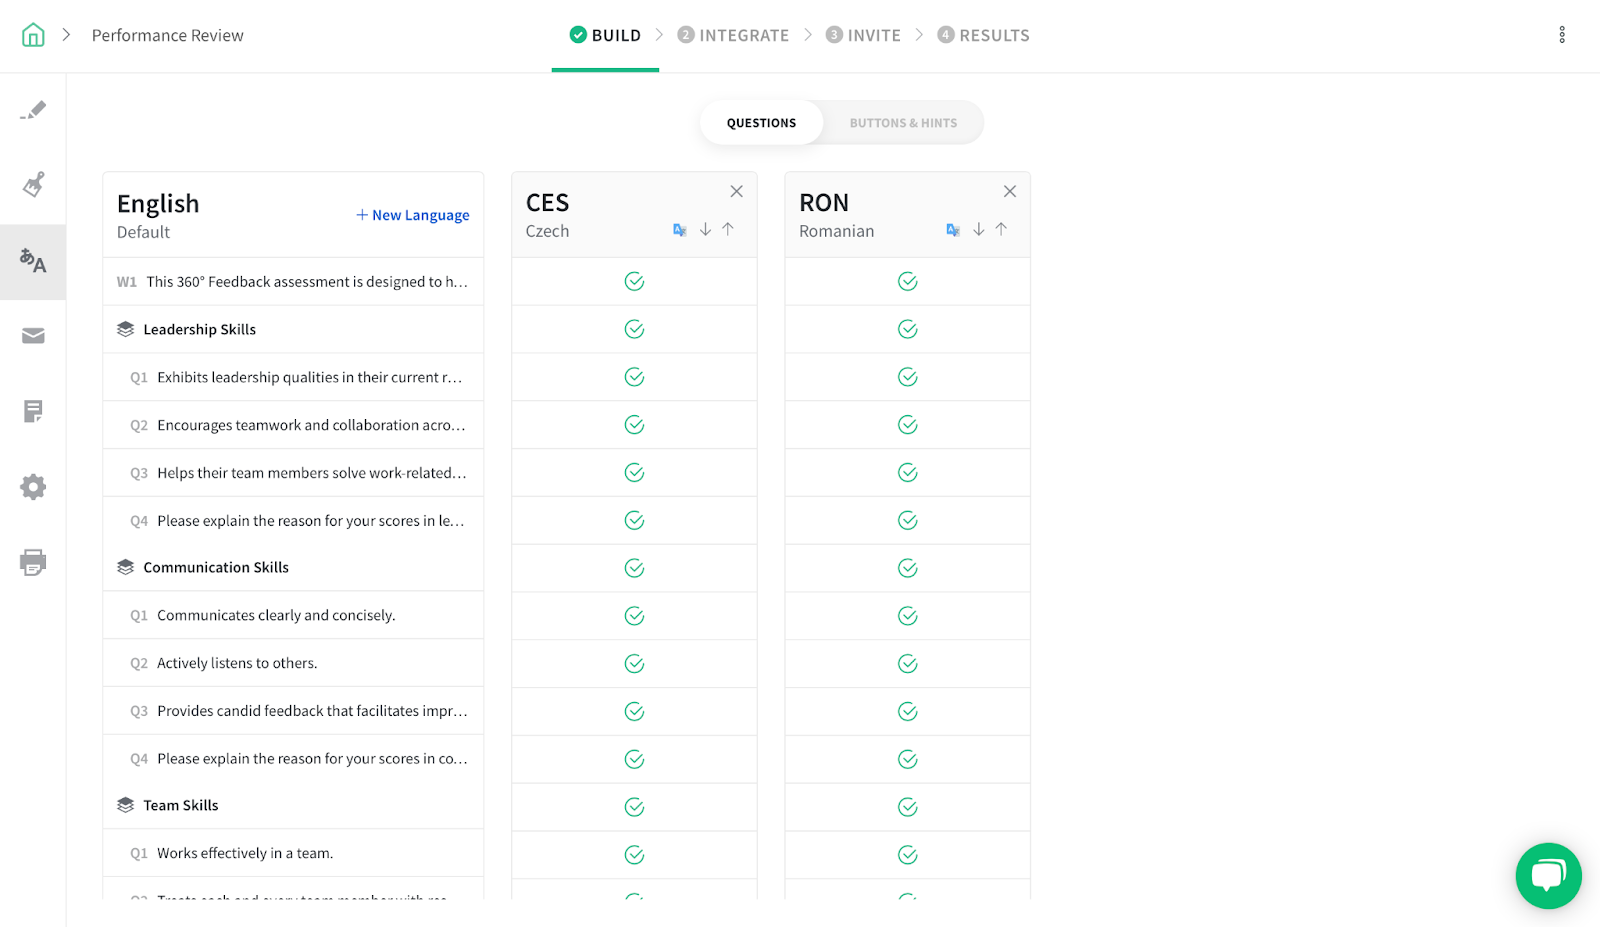This screenshot has width=1600, height=927.
Task: Click the auto-translate icon for Czech
Action: (680, 230)
